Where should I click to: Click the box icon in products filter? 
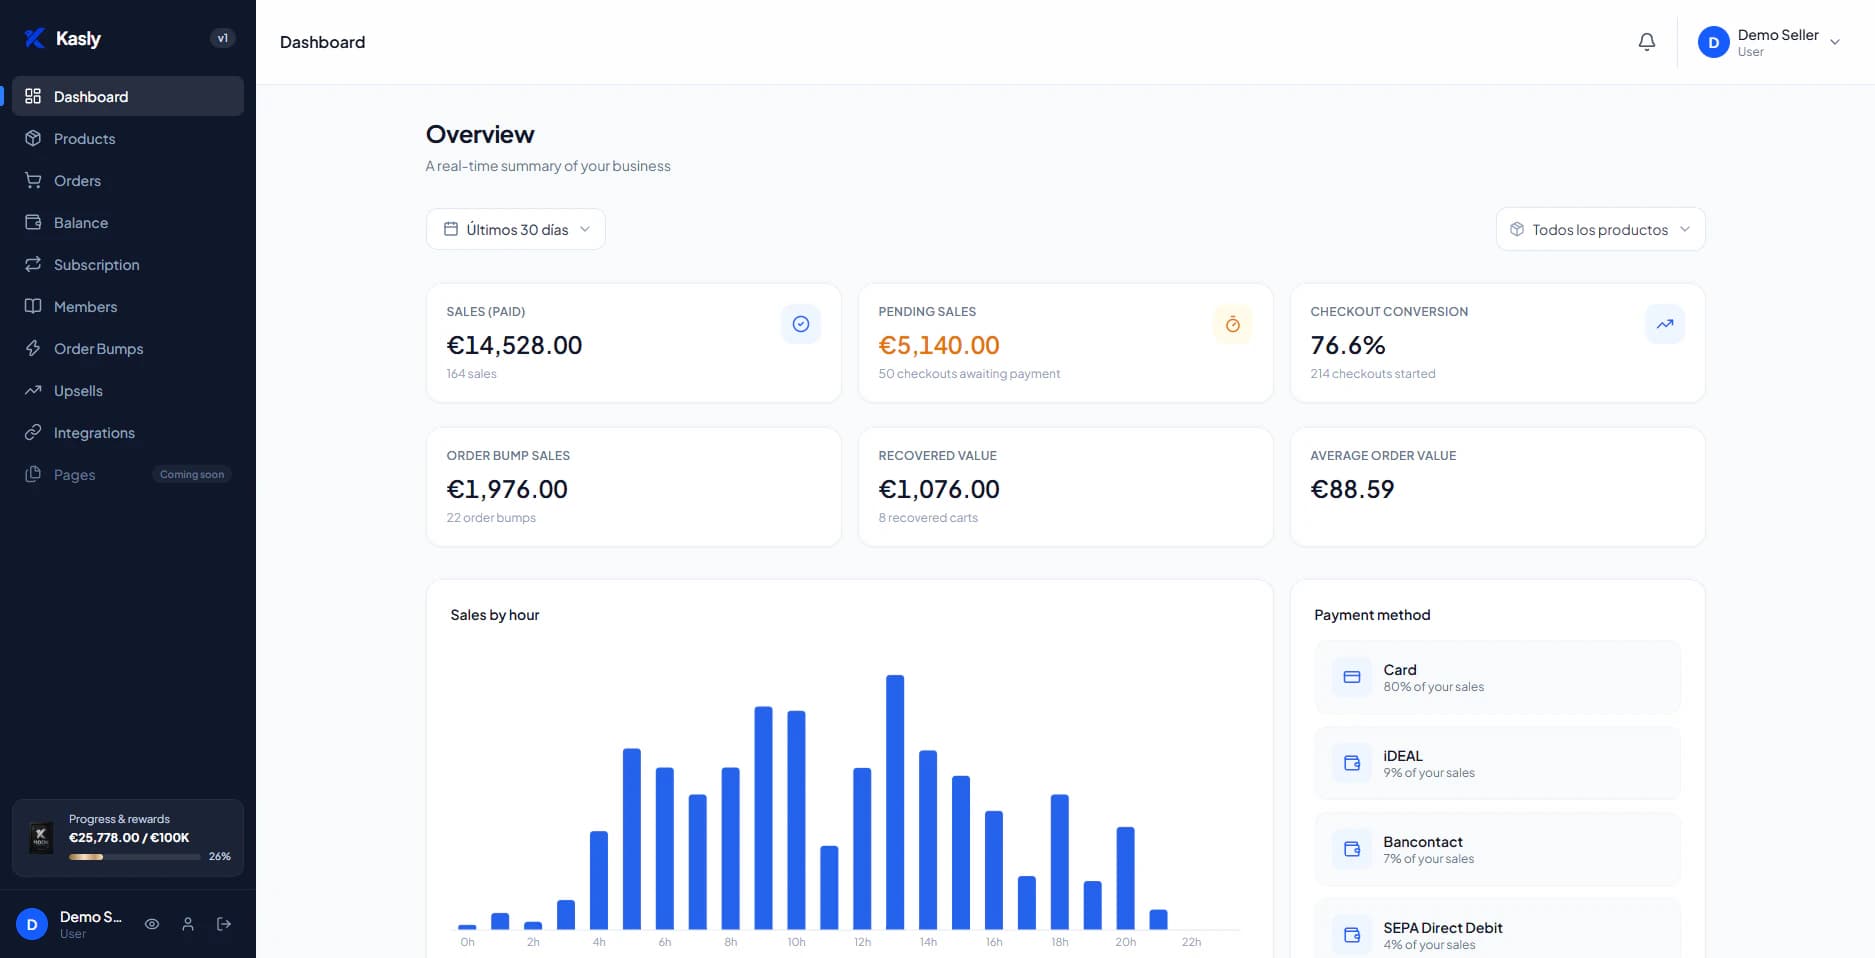(x=1517, y=229)
